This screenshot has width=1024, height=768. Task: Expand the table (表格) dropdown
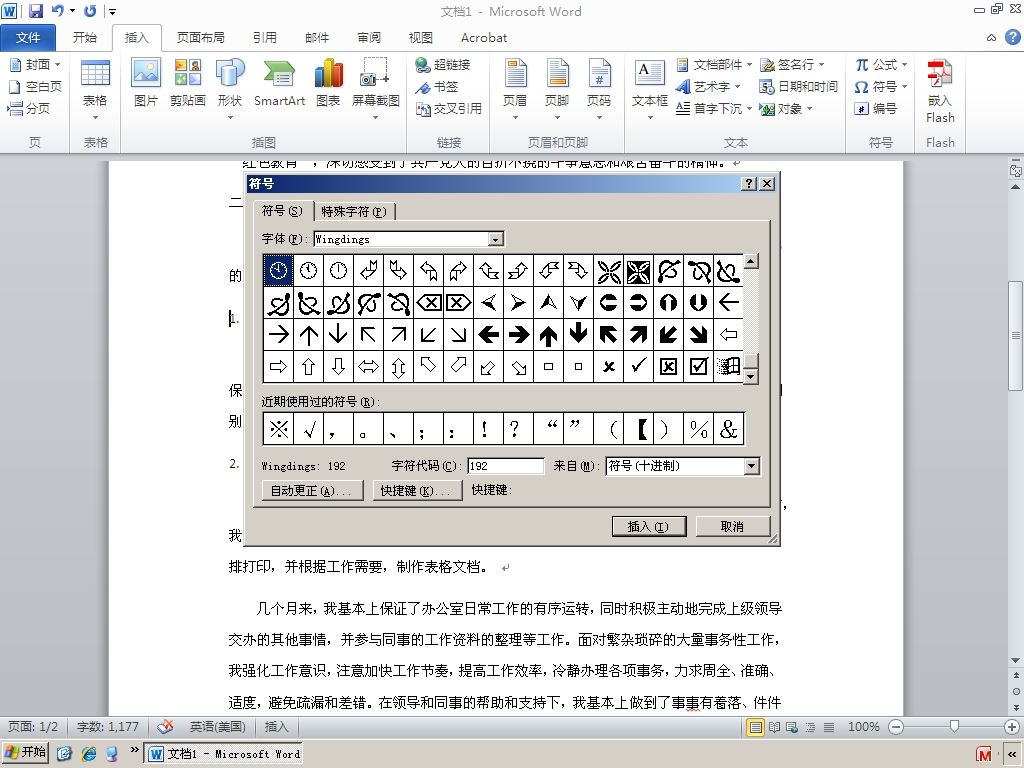click(95, 118)
